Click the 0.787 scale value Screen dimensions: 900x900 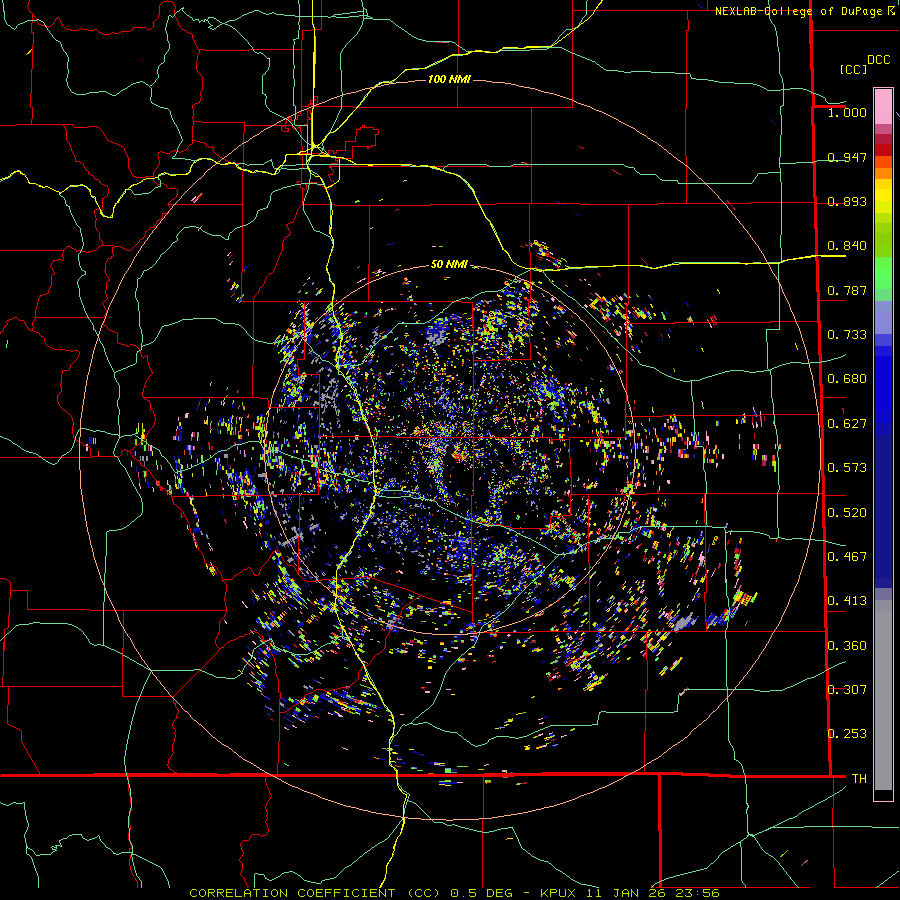click(847, 290)
